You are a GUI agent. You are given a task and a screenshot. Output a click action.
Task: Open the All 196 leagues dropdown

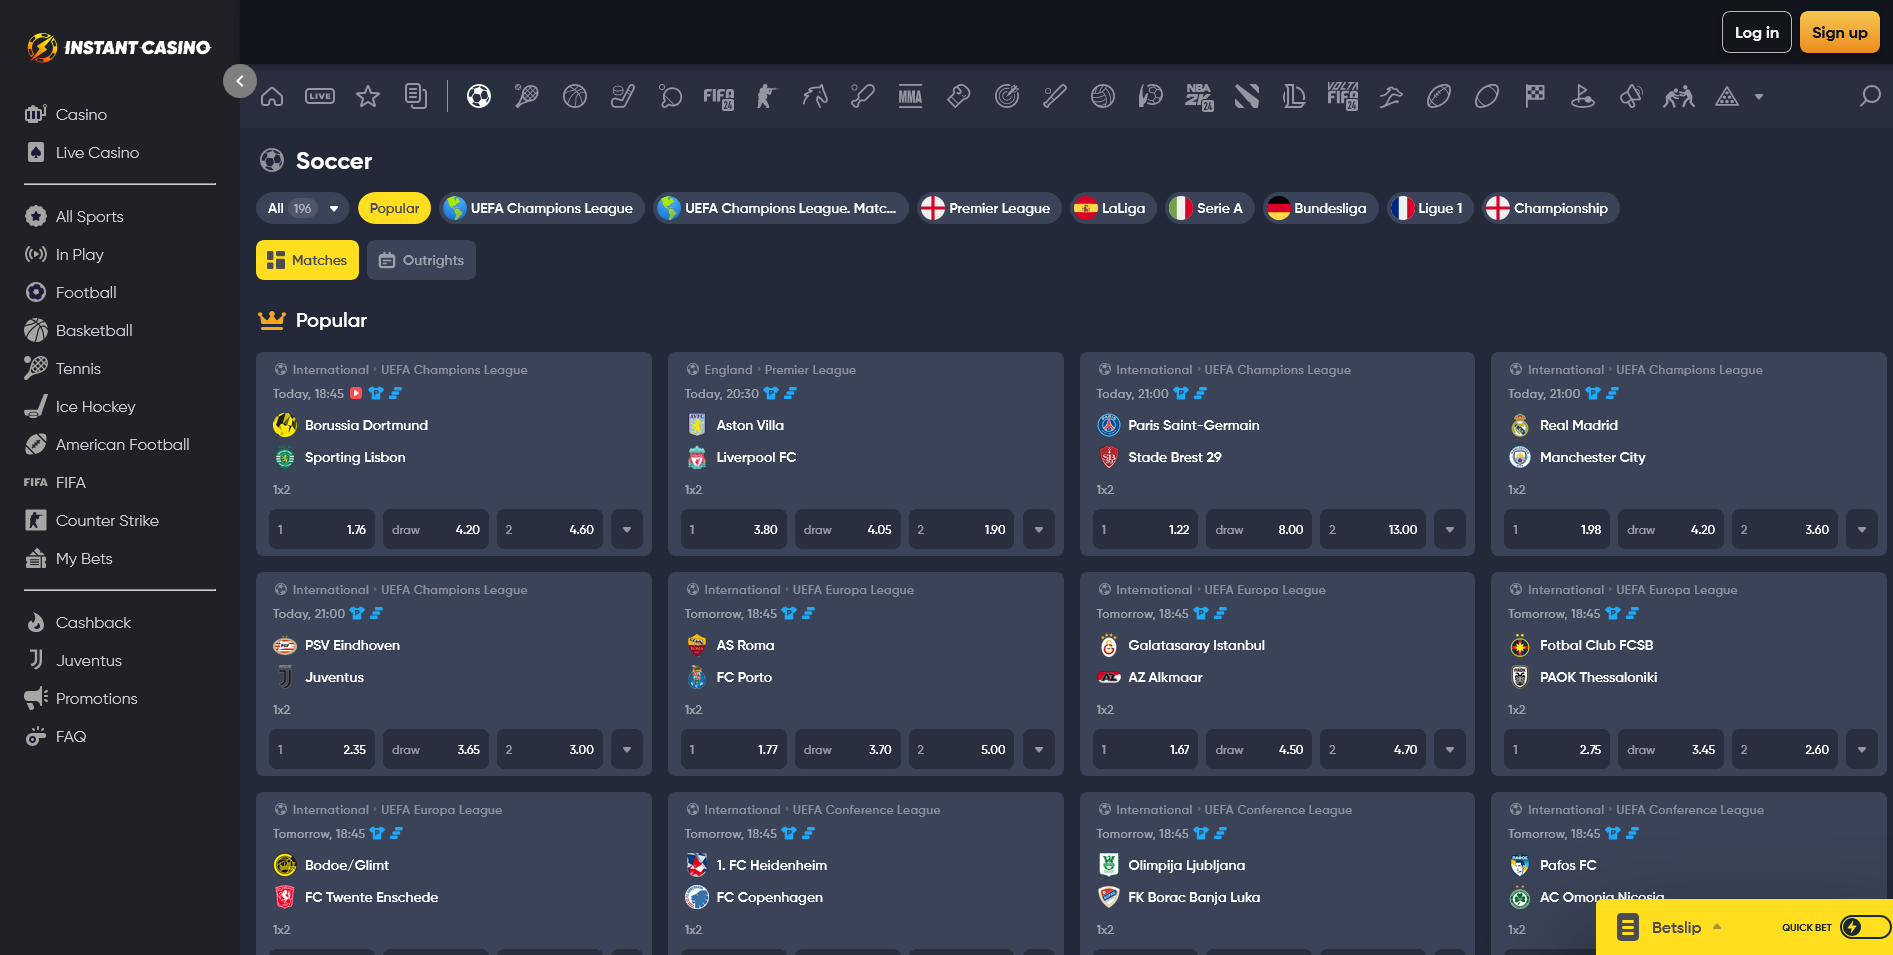pyautogui.click(x=303, y=208)
